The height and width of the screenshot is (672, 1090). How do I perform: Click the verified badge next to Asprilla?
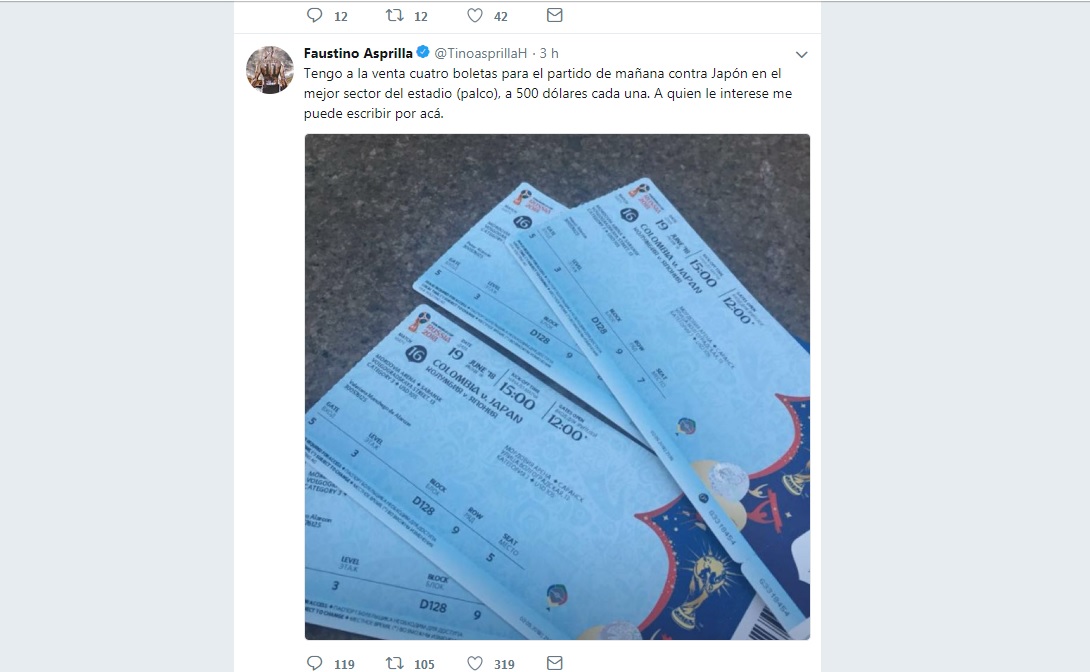tap(423, 52)
